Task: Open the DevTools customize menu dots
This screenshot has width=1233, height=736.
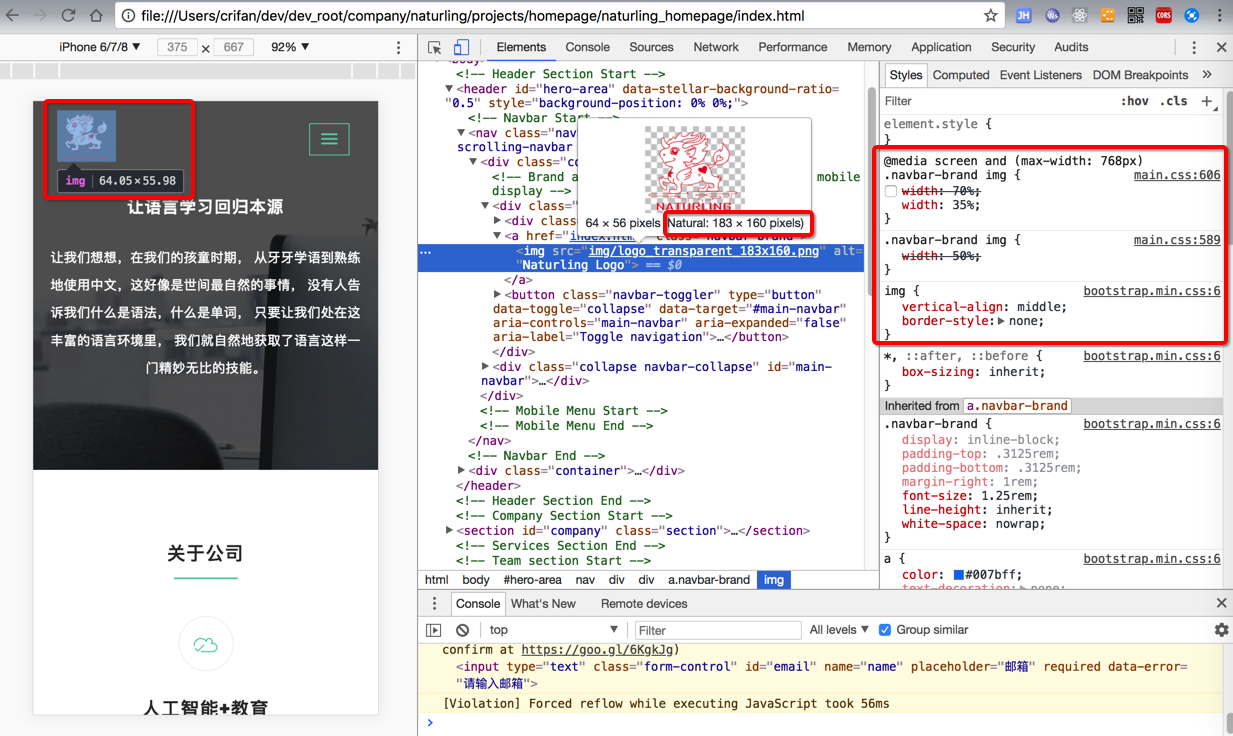Action: (1194, 47)
